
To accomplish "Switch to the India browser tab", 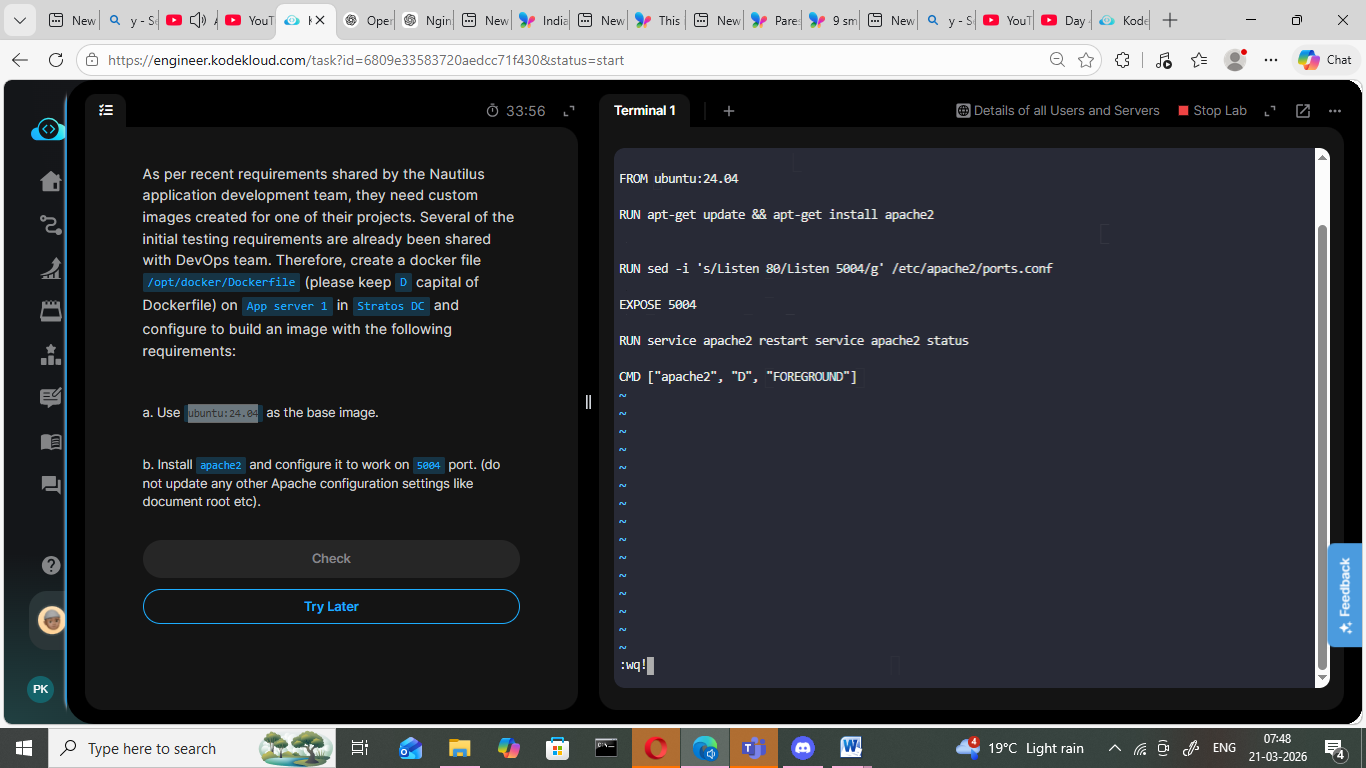I will pos(543,20).
